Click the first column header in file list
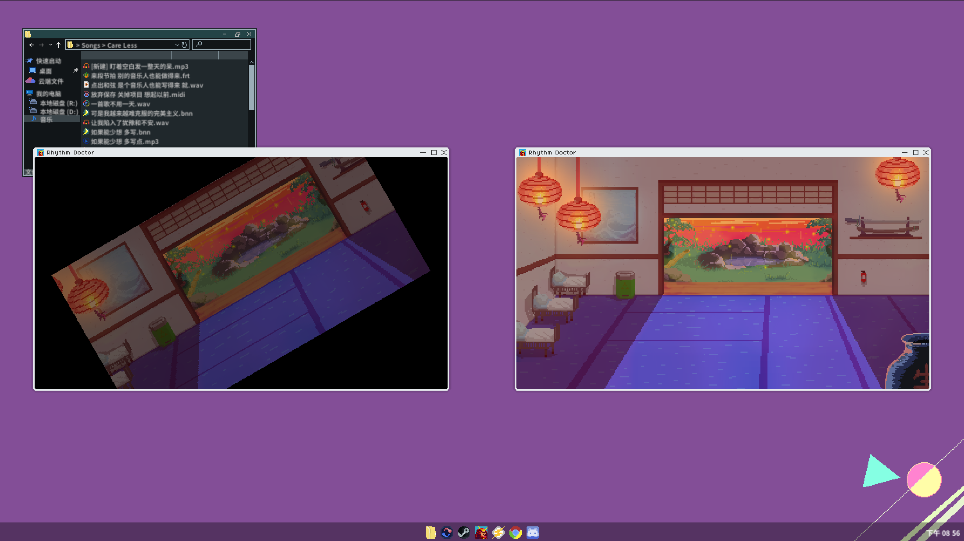 [x=126, y=55]
